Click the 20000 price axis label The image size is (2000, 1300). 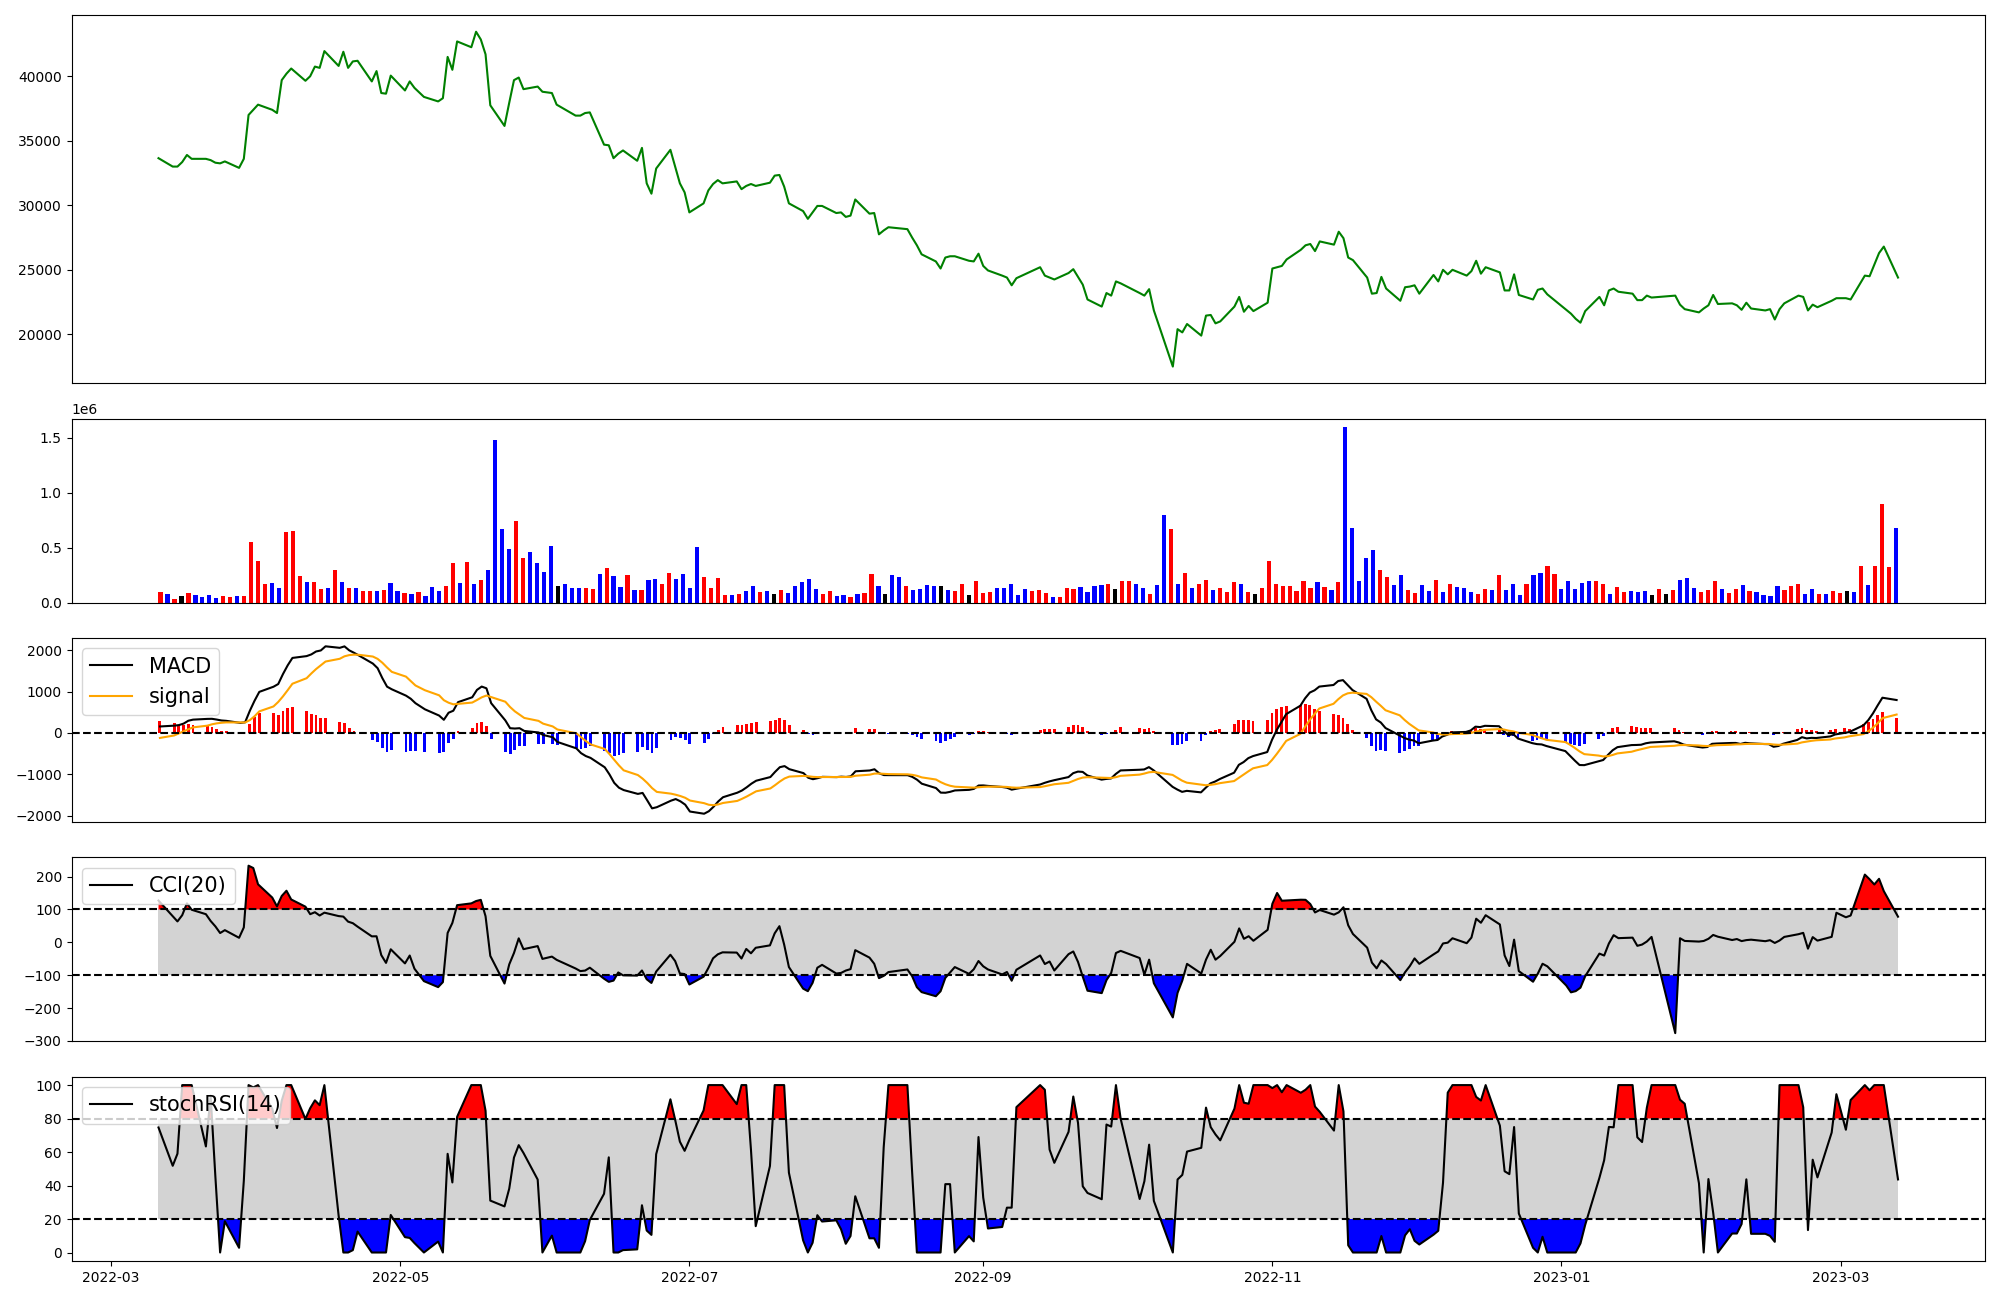click(x=41, y=335)
